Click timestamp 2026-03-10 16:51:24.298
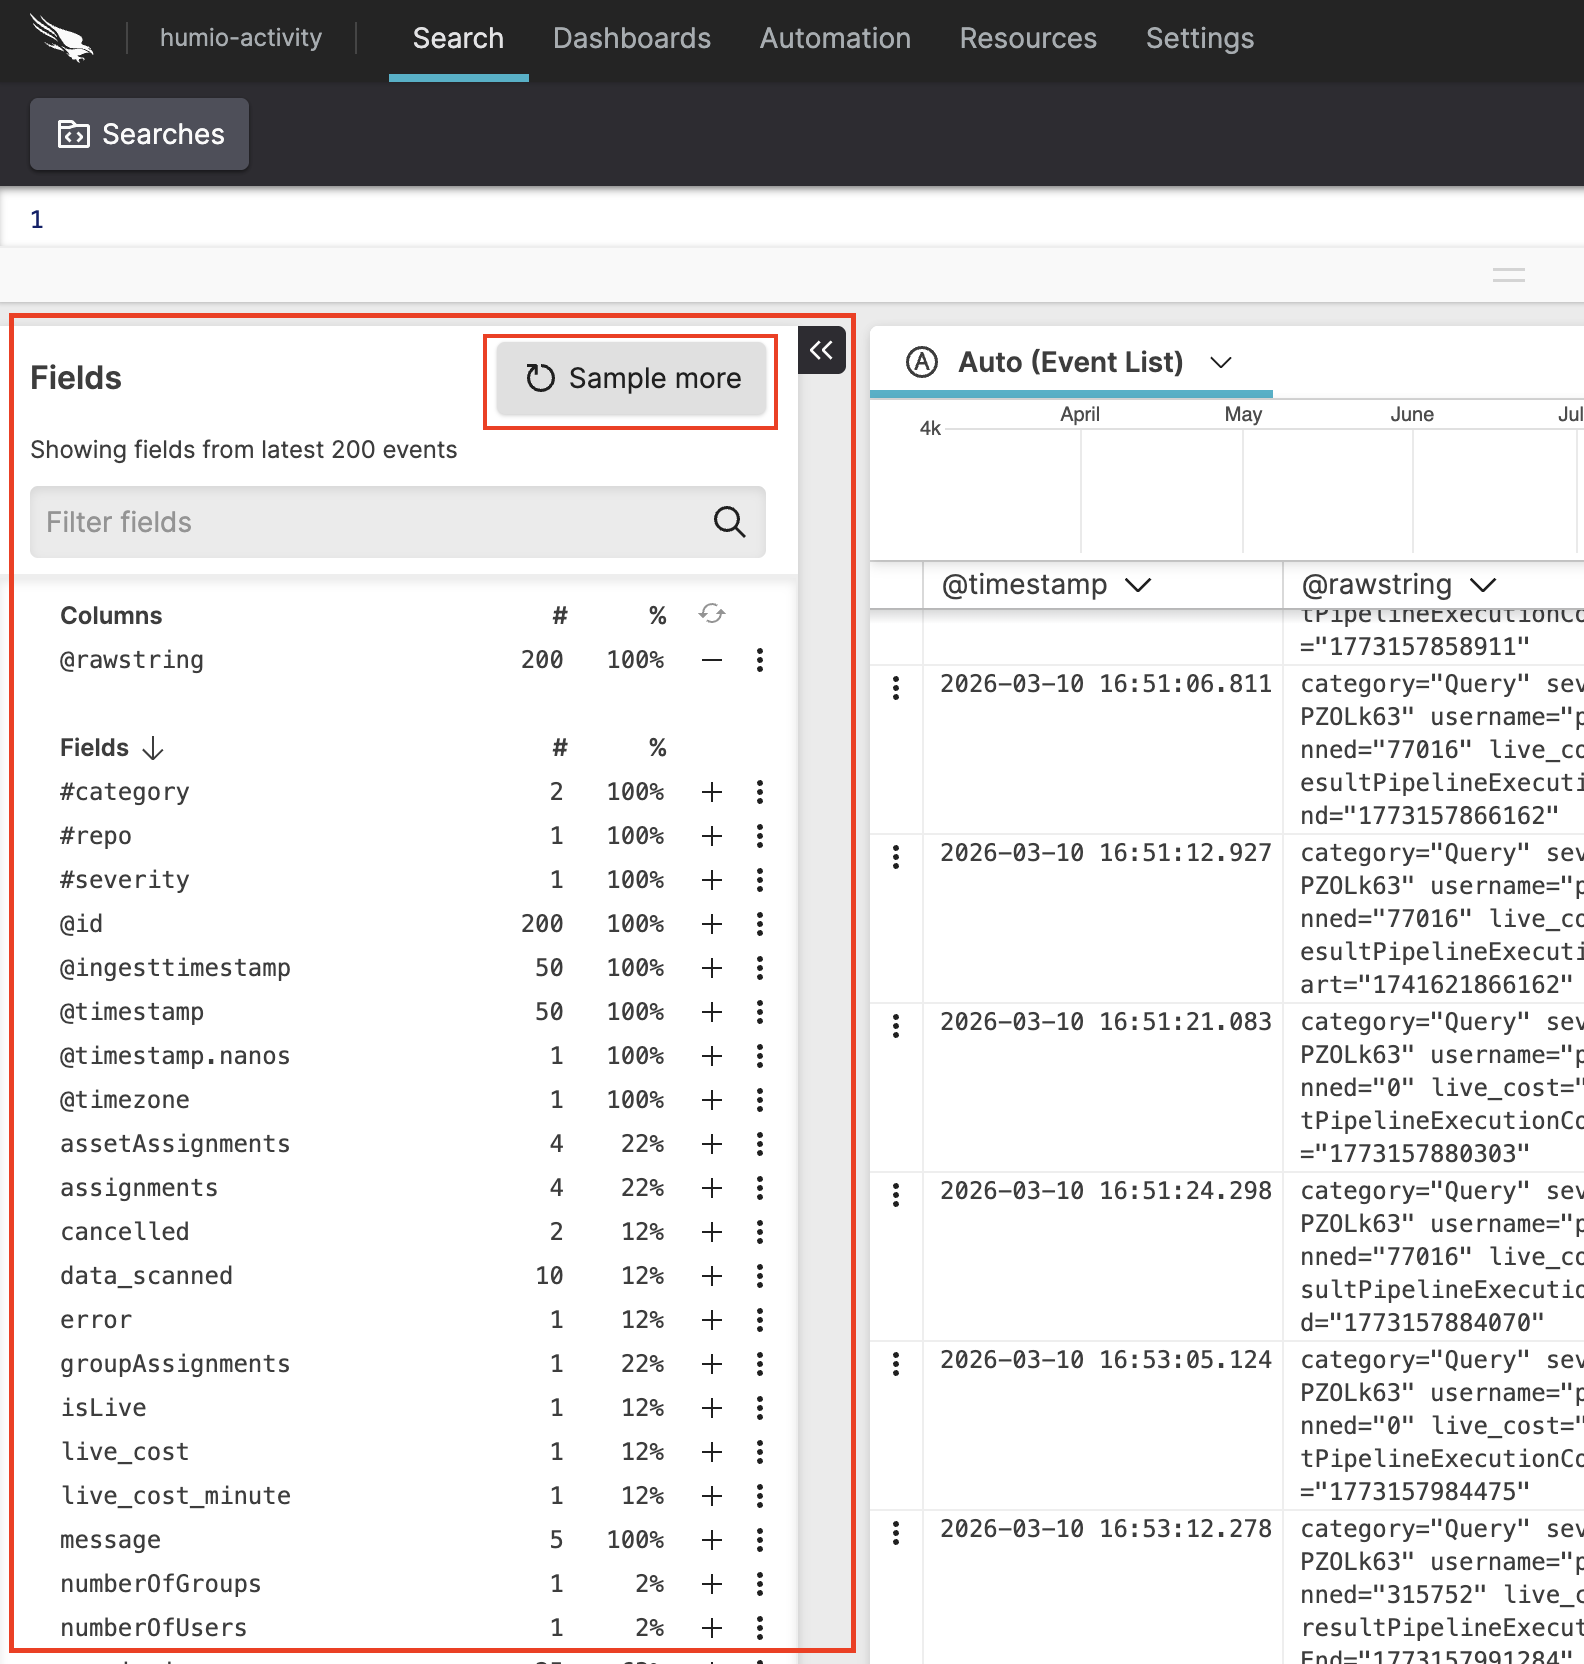The width and height of the screenshot is (1584, 1664). (1105, 1191)
